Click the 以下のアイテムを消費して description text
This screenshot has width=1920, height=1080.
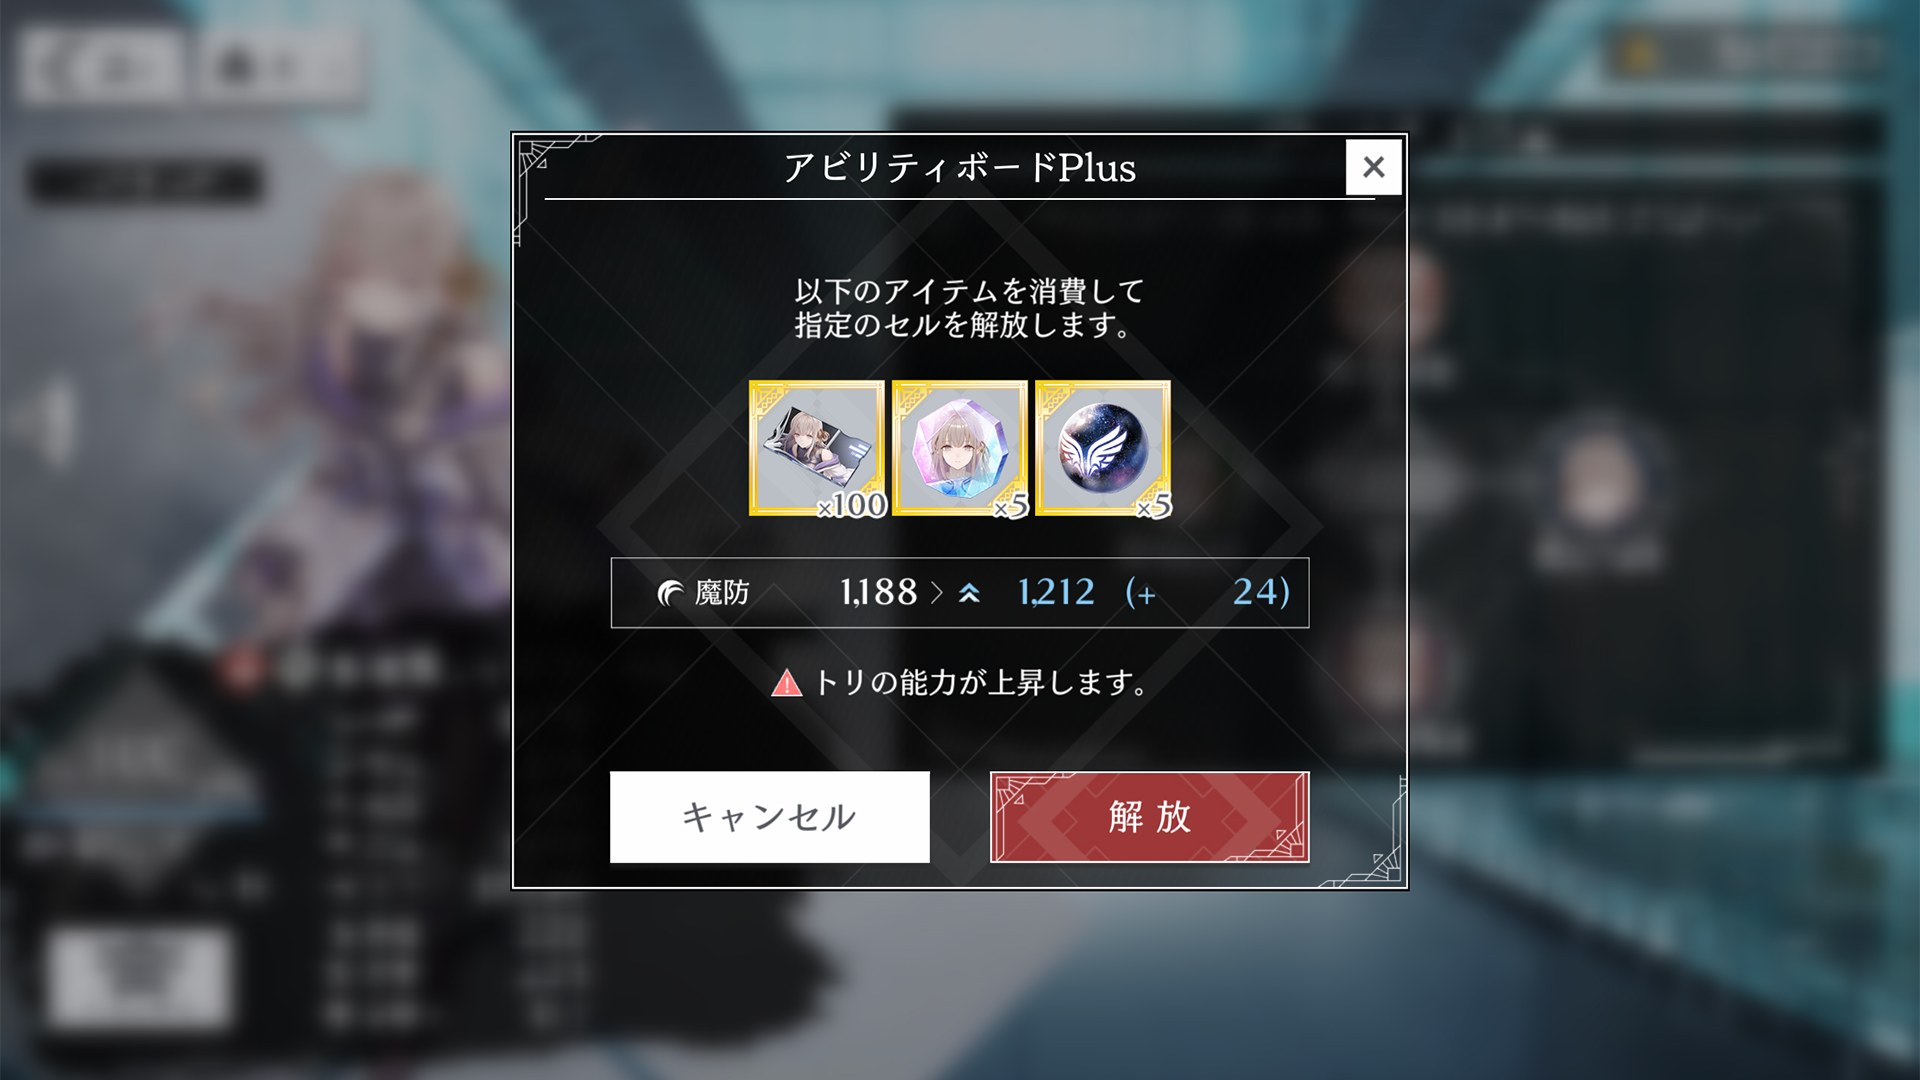point(969,291)
